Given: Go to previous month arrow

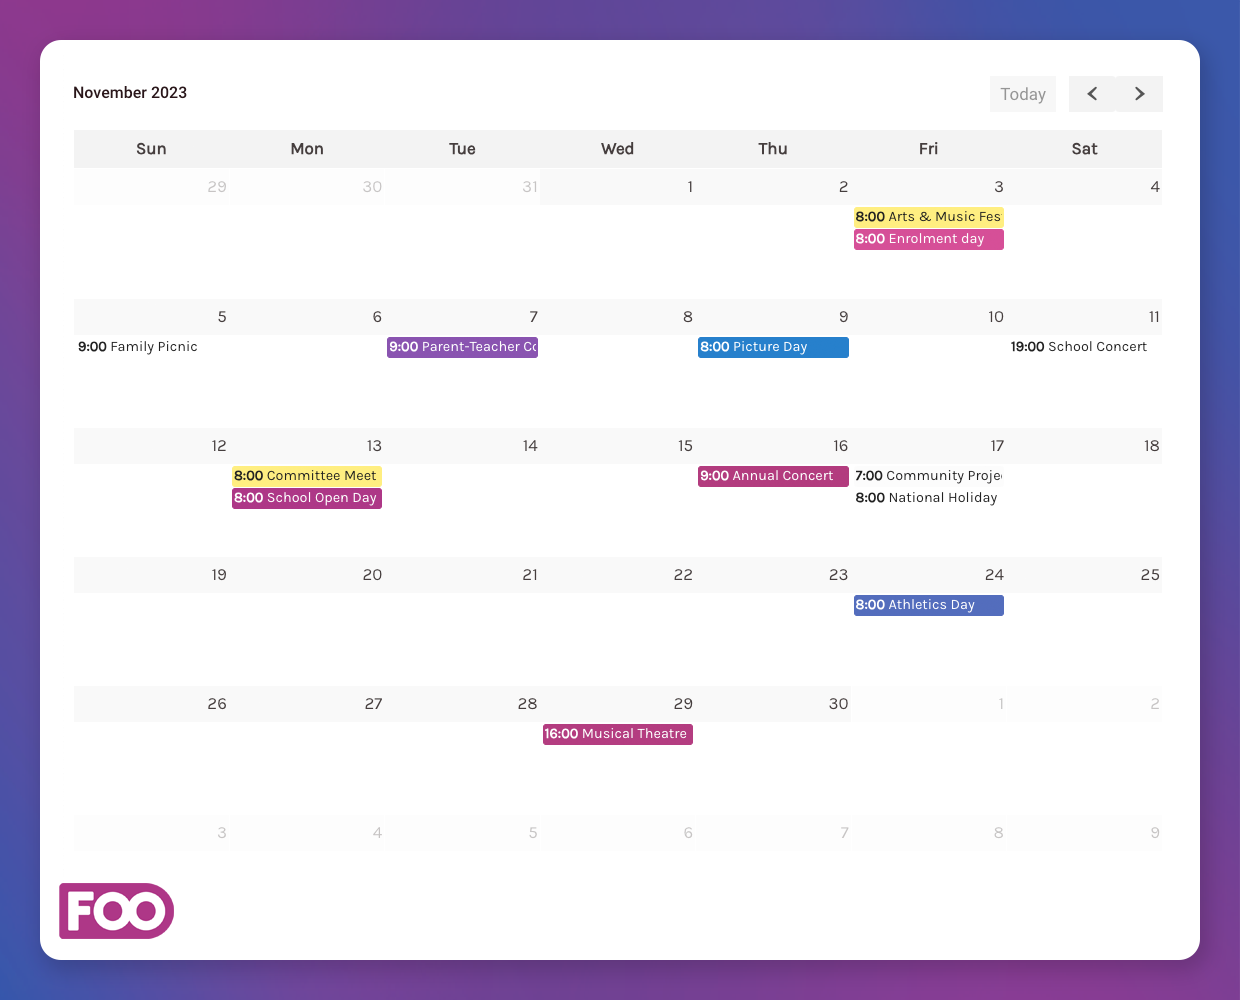Looking at the screenshot, I should (1092, 94).
